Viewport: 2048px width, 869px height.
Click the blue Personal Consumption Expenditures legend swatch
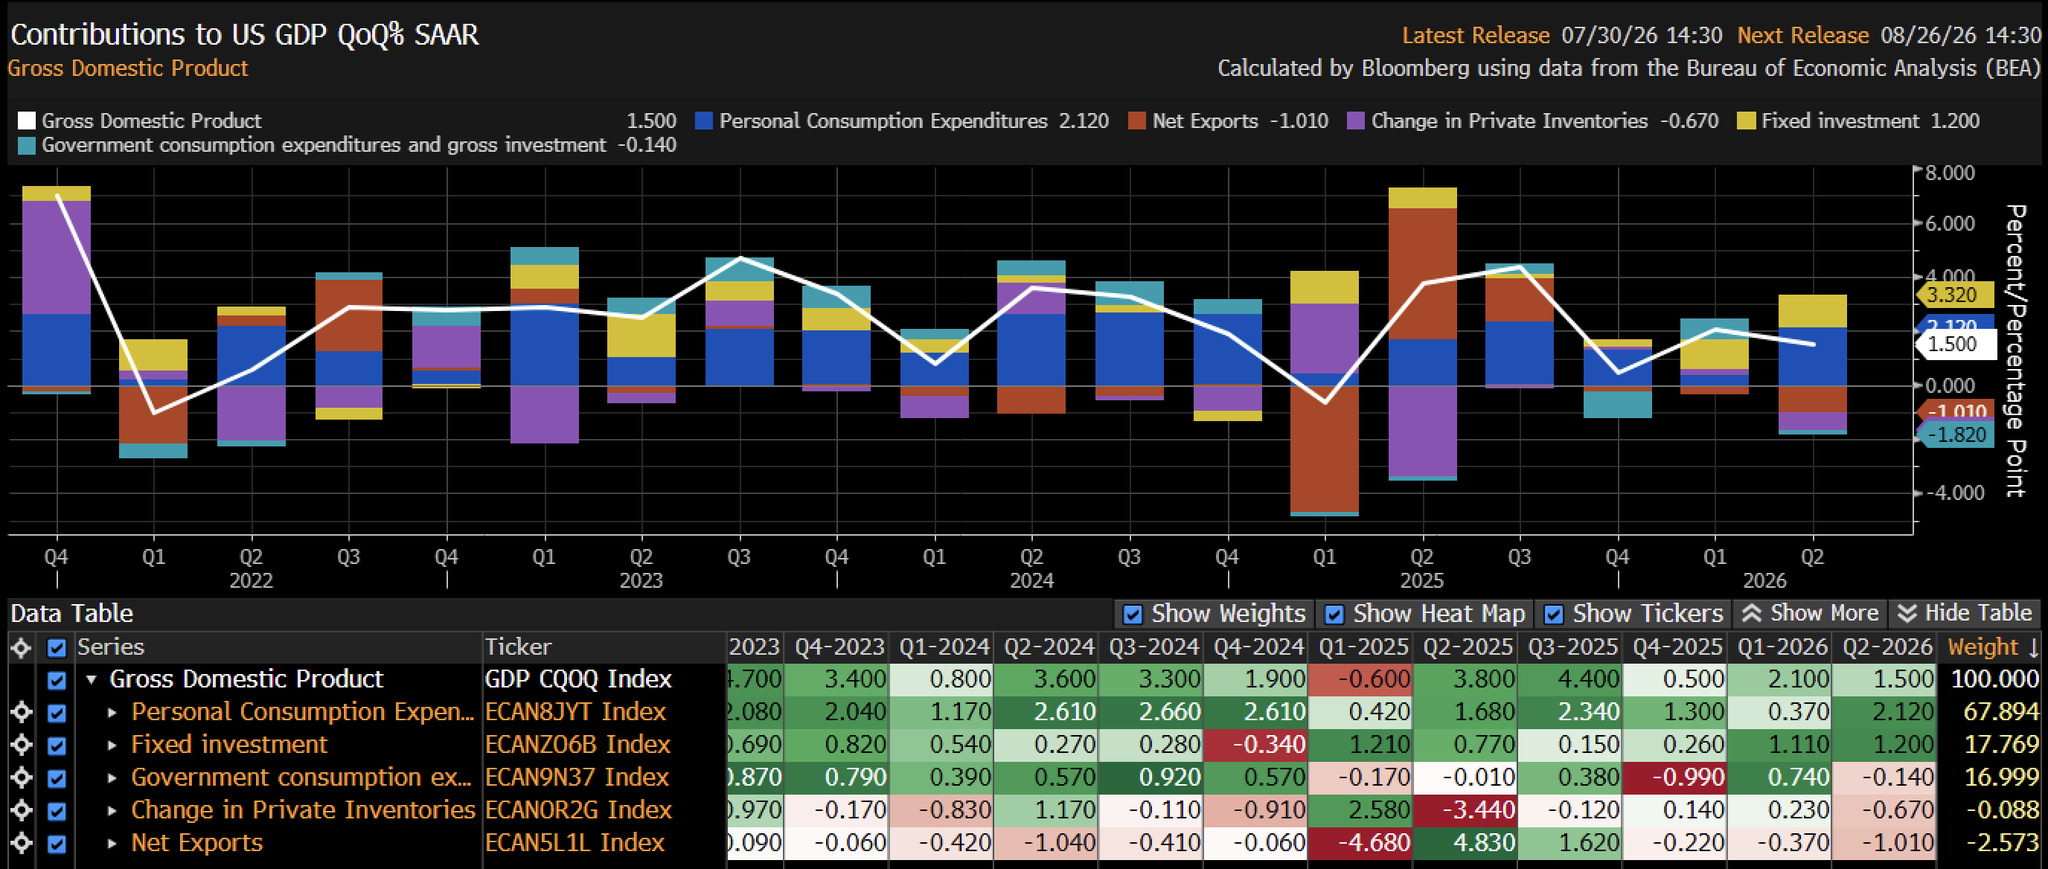[x=704, y=121]
